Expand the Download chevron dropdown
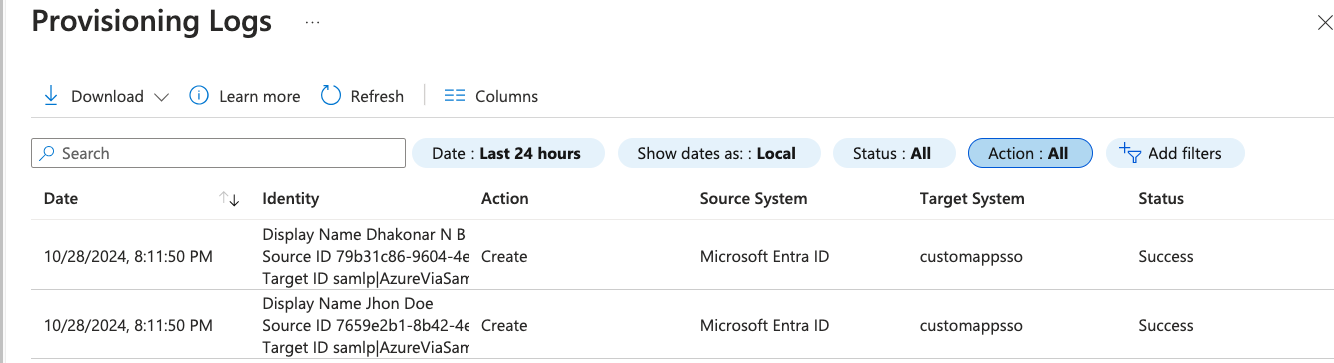The height and width of the screenshot is (363, 1334). 162,97
